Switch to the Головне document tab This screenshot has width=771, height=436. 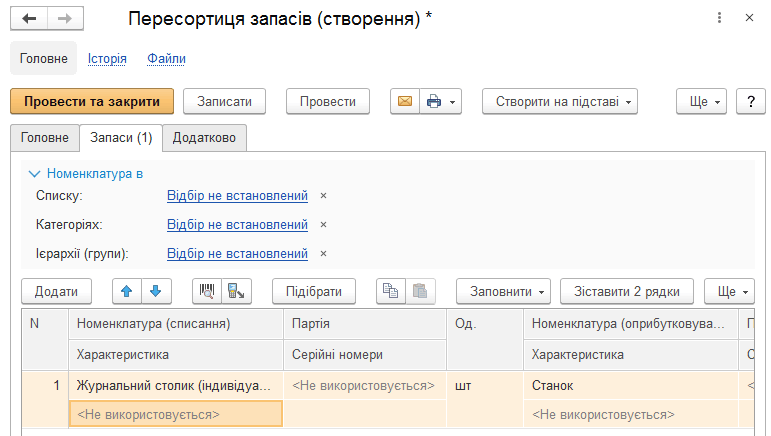[x=45, y=138]
